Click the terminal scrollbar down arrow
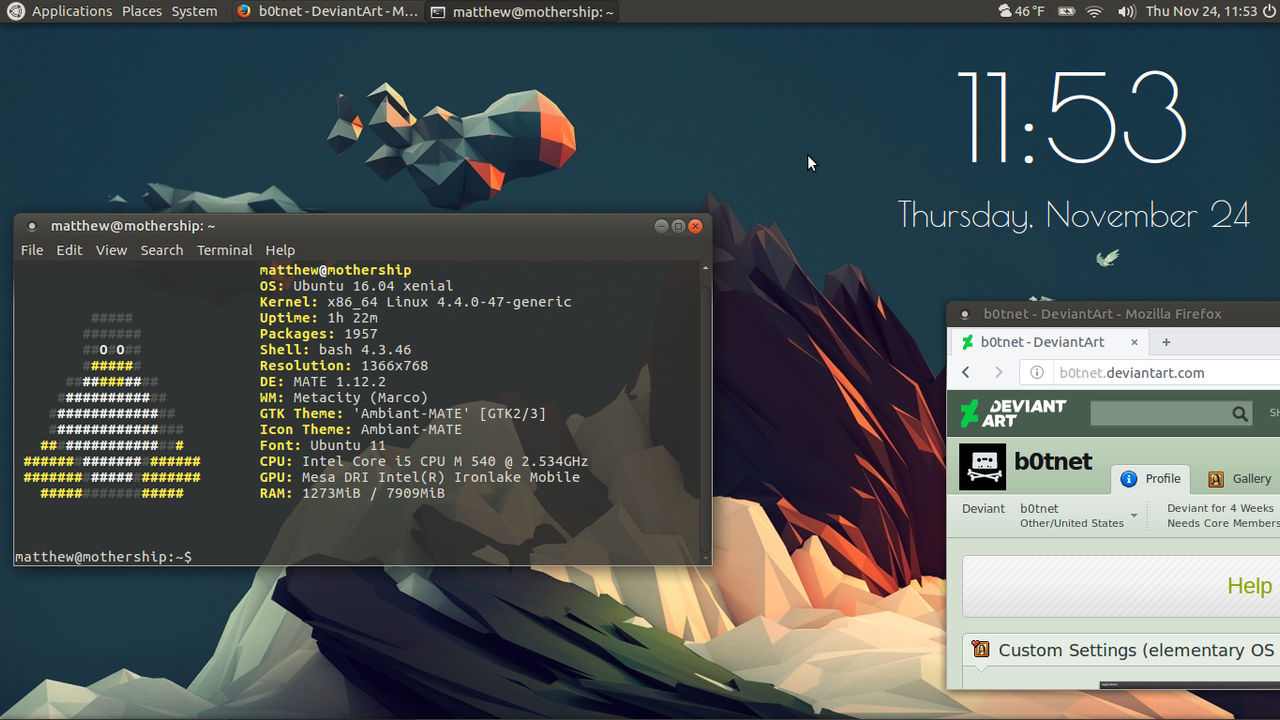This screenshot has height=720, width=1280. click(x=706, y=558)
